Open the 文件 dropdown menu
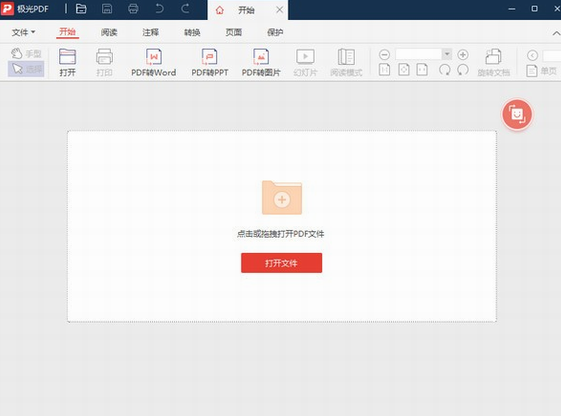This screenshot has width=561, height=416. pyautogui.click(x=23, y=33)
